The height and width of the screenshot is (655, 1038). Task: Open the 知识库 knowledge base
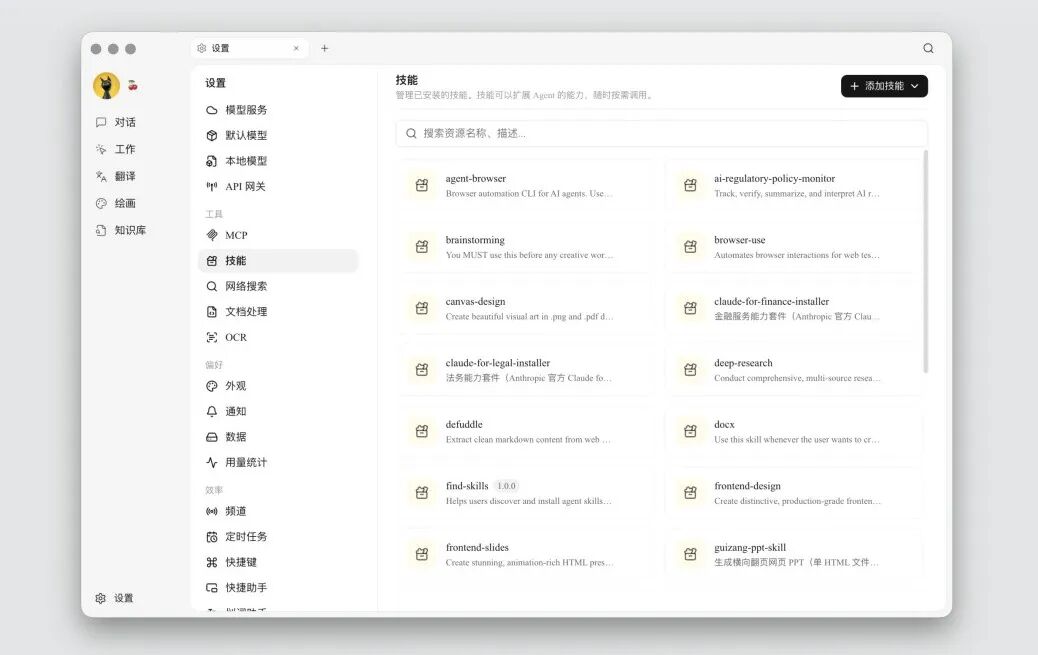120,230
